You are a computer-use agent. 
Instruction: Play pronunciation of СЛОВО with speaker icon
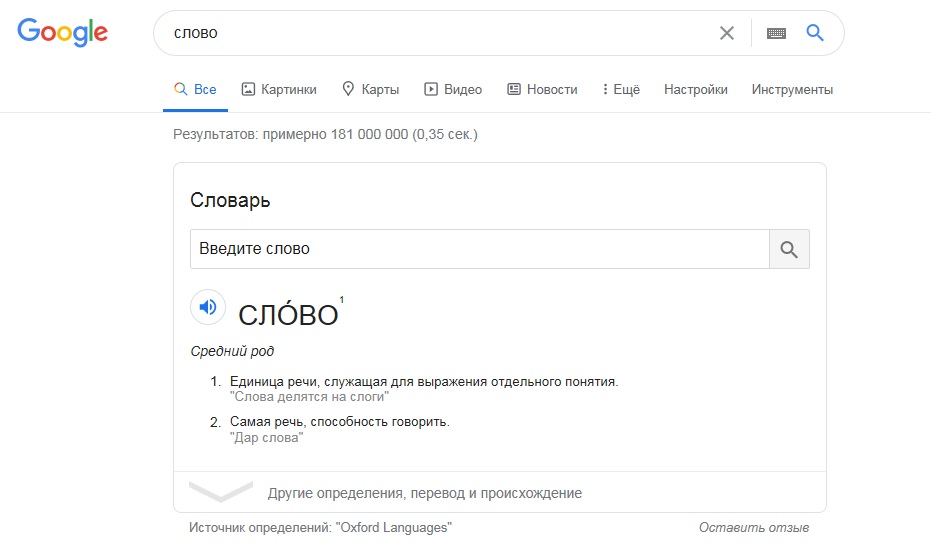pyautogui.click(x=208, y=307)
